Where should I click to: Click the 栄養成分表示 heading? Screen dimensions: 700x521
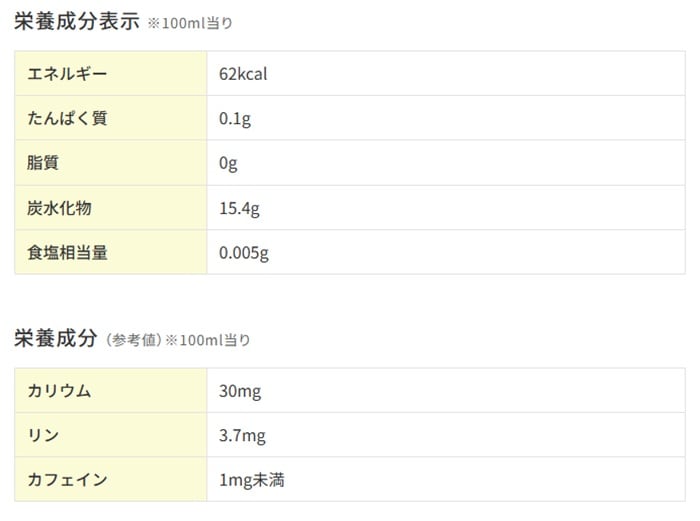click(x=77, y=22)
